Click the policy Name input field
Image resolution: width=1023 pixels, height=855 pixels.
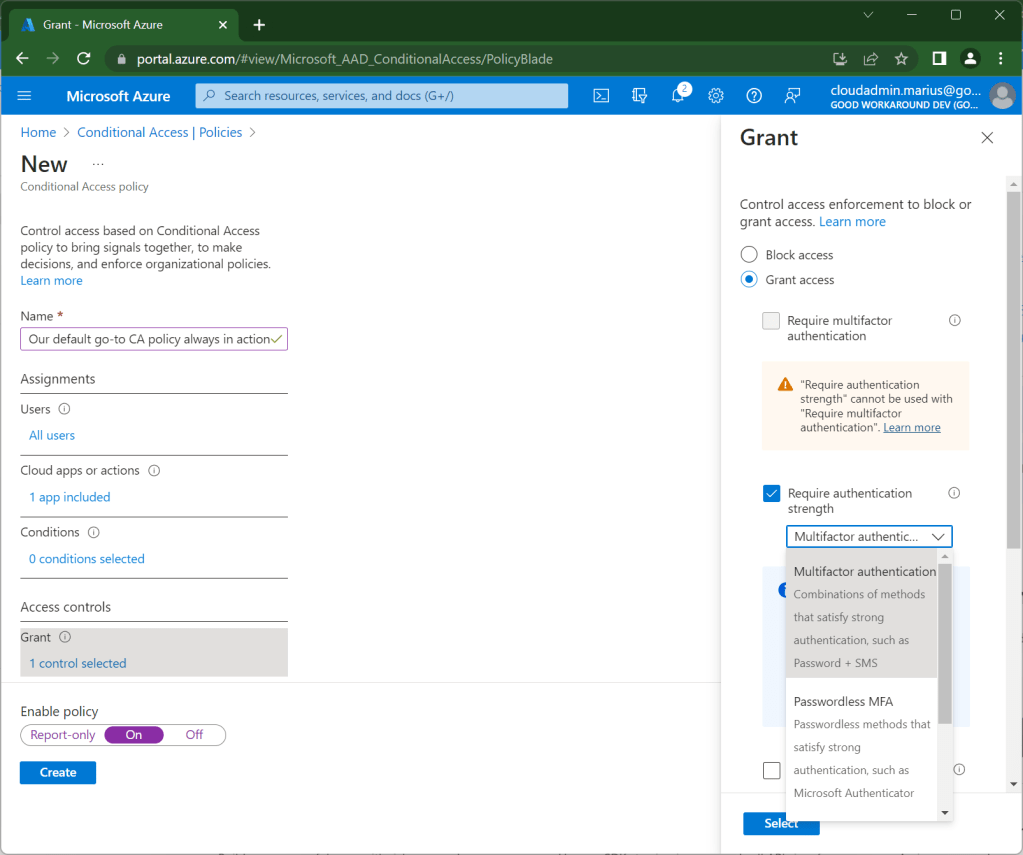tap(148, 339)
